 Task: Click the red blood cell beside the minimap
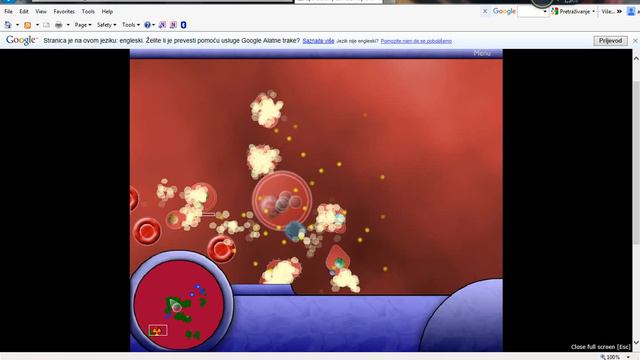pos(221,249)
